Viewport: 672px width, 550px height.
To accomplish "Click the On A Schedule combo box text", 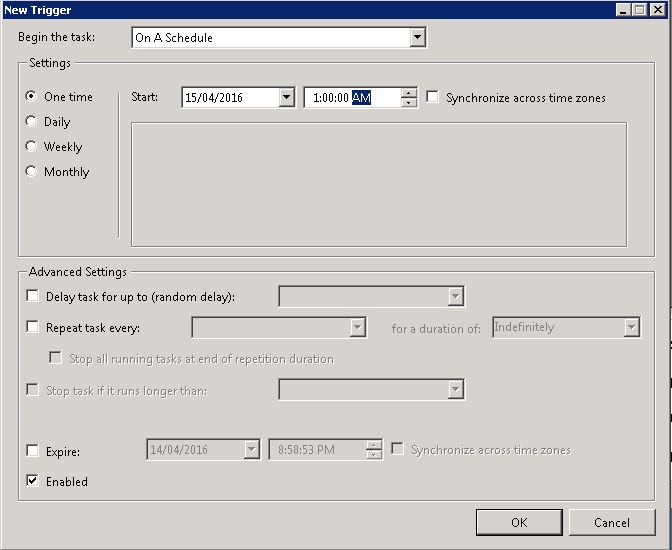I will click(174, 38).
